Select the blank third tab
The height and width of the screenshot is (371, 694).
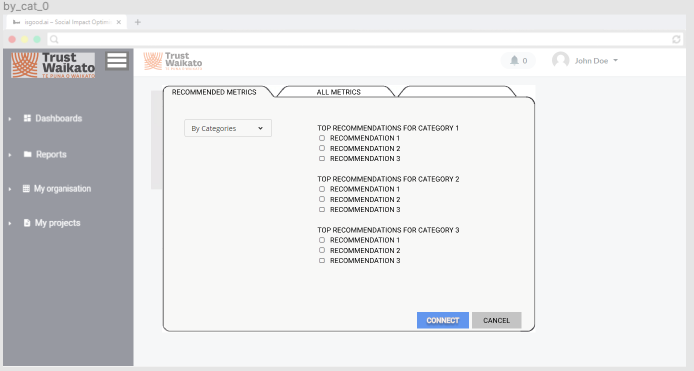click(x=457, y=92)
